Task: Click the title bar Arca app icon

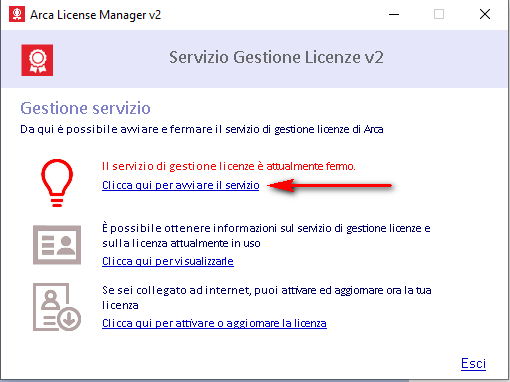Action: tap(17, 14)
